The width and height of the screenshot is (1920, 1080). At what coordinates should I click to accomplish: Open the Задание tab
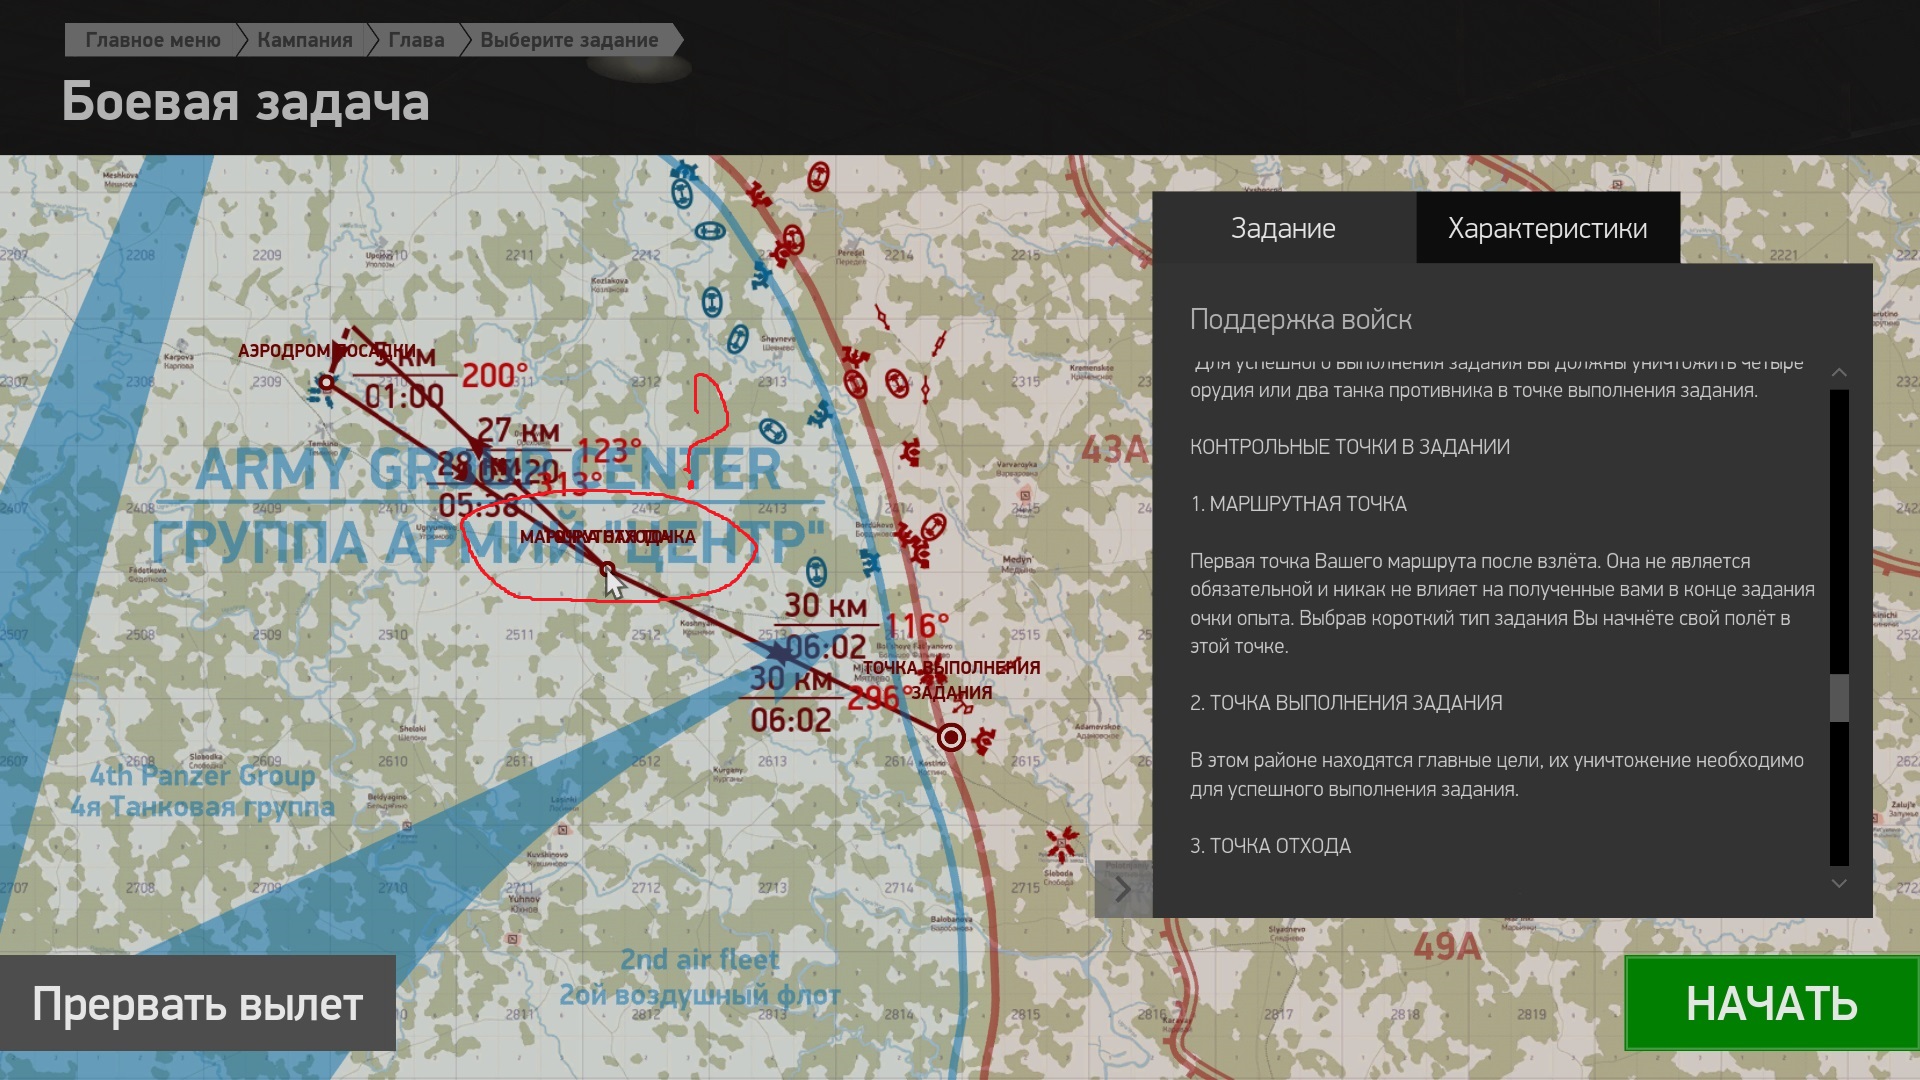[x=1283, y=228]
